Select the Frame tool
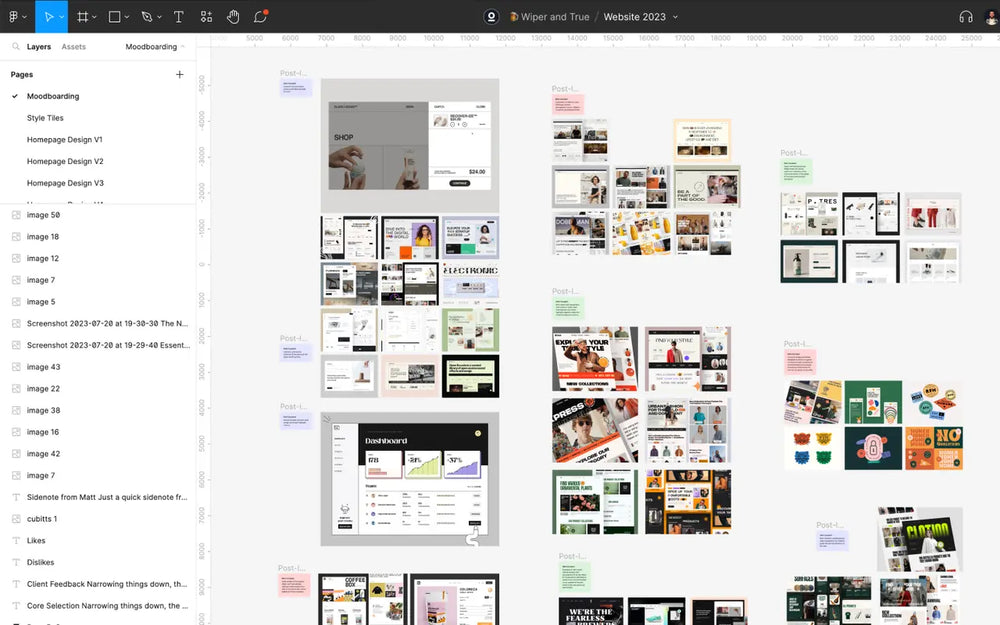 coord(82,17)
